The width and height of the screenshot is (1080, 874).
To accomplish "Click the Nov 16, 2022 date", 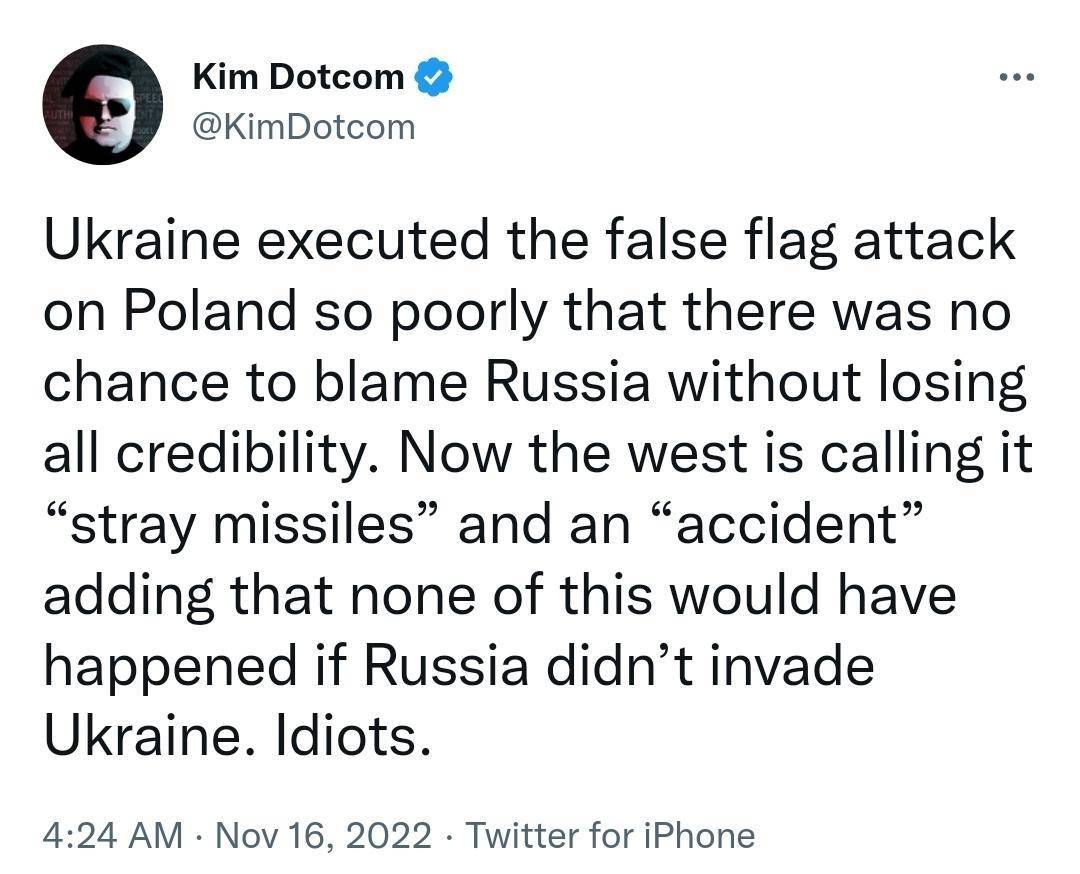I will [x=324, y=835].
